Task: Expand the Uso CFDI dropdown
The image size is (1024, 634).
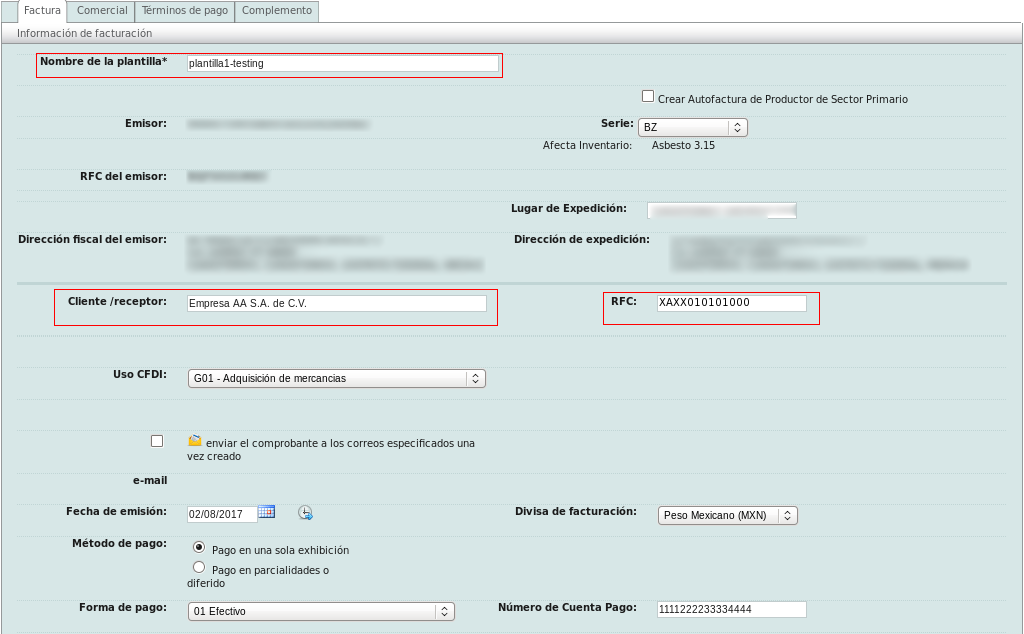Action: [336, 378]
